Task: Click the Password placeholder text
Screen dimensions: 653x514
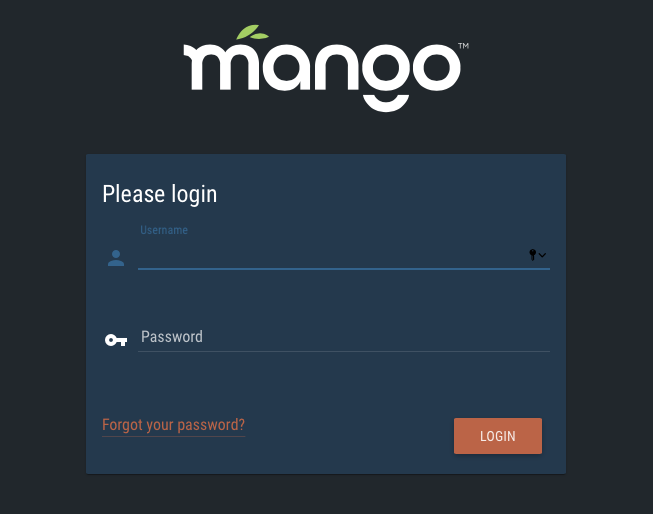Action: [x=172, y=337]
